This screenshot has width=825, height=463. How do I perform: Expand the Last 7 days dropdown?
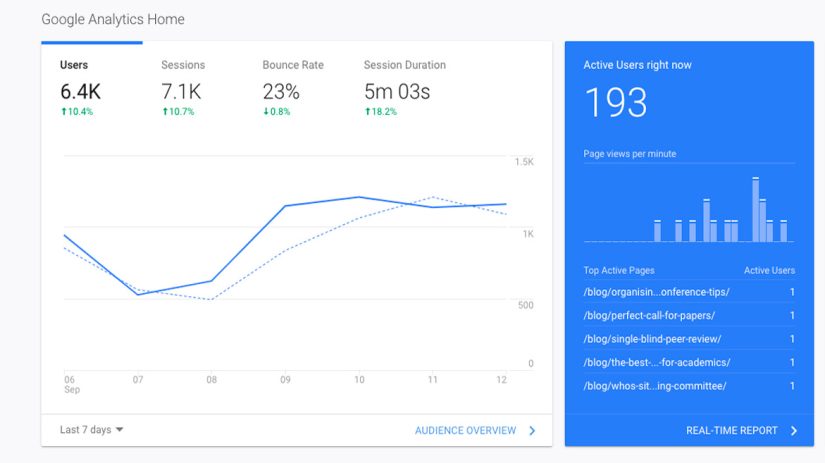click(91, 430)
